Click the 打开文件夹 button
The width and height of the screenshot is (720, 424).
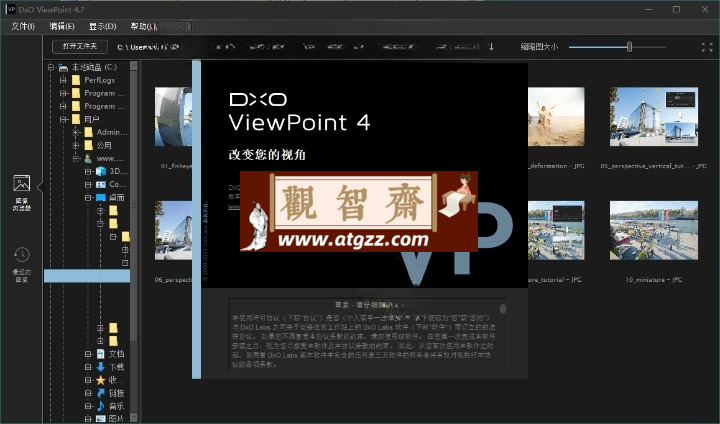[x=80, y=46]
